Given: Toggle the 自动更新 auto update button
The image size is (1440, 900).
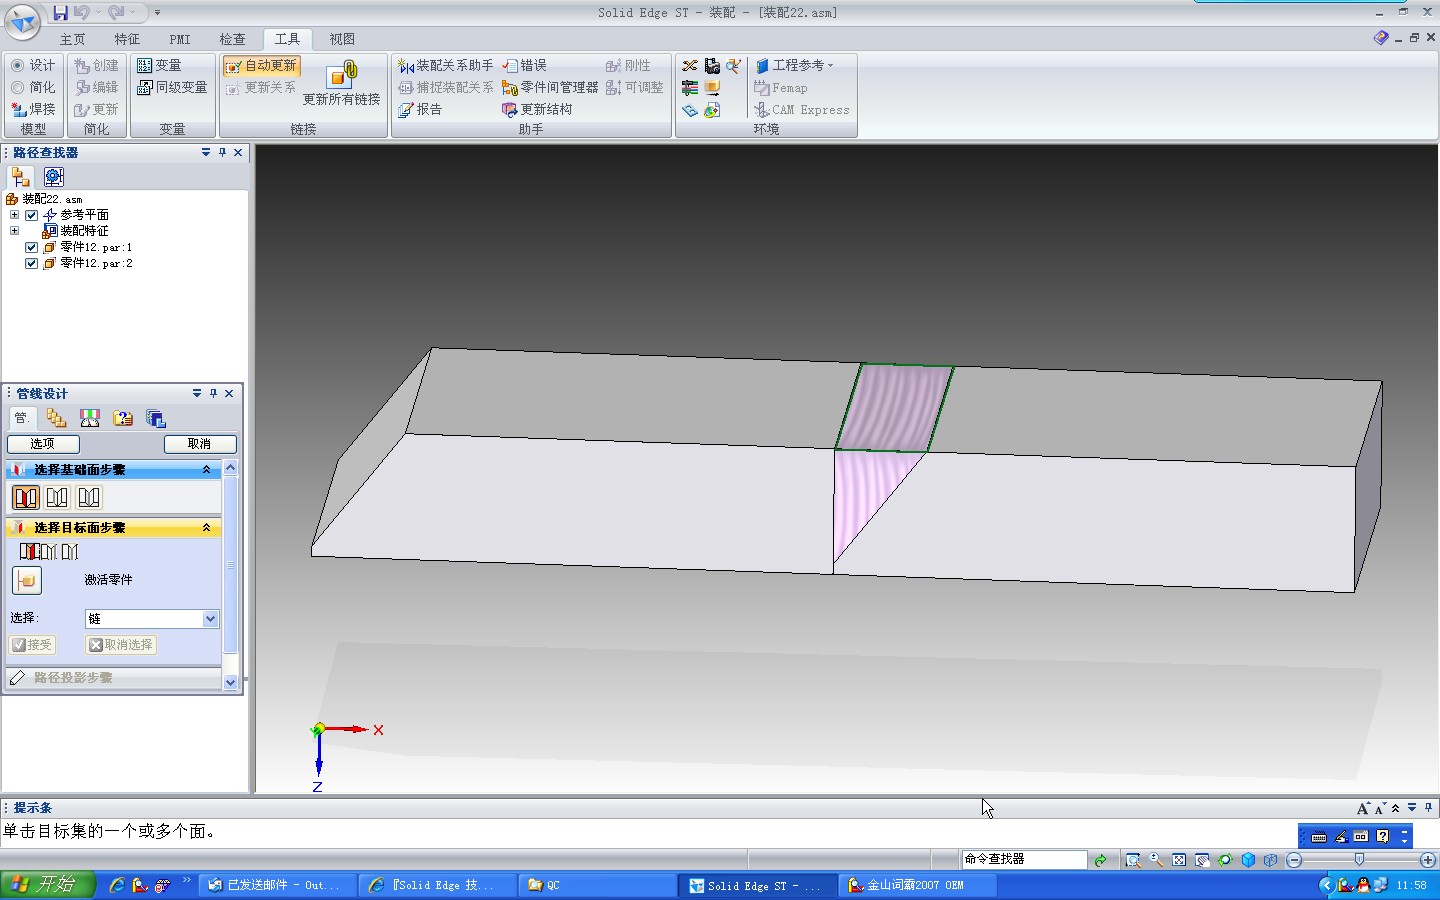Looking at the screenshot, I should click(x=261, y=65).
